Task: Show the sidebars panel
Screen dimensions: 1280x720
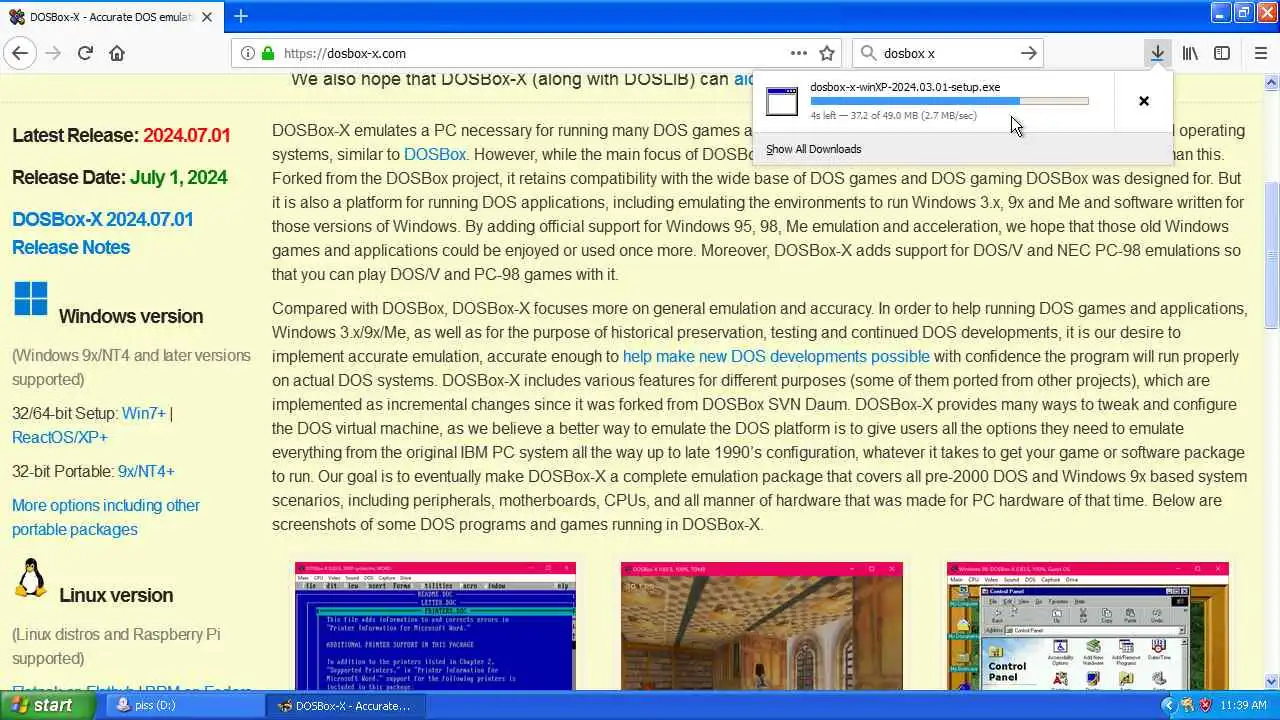Action: [x=1222, y=53]
